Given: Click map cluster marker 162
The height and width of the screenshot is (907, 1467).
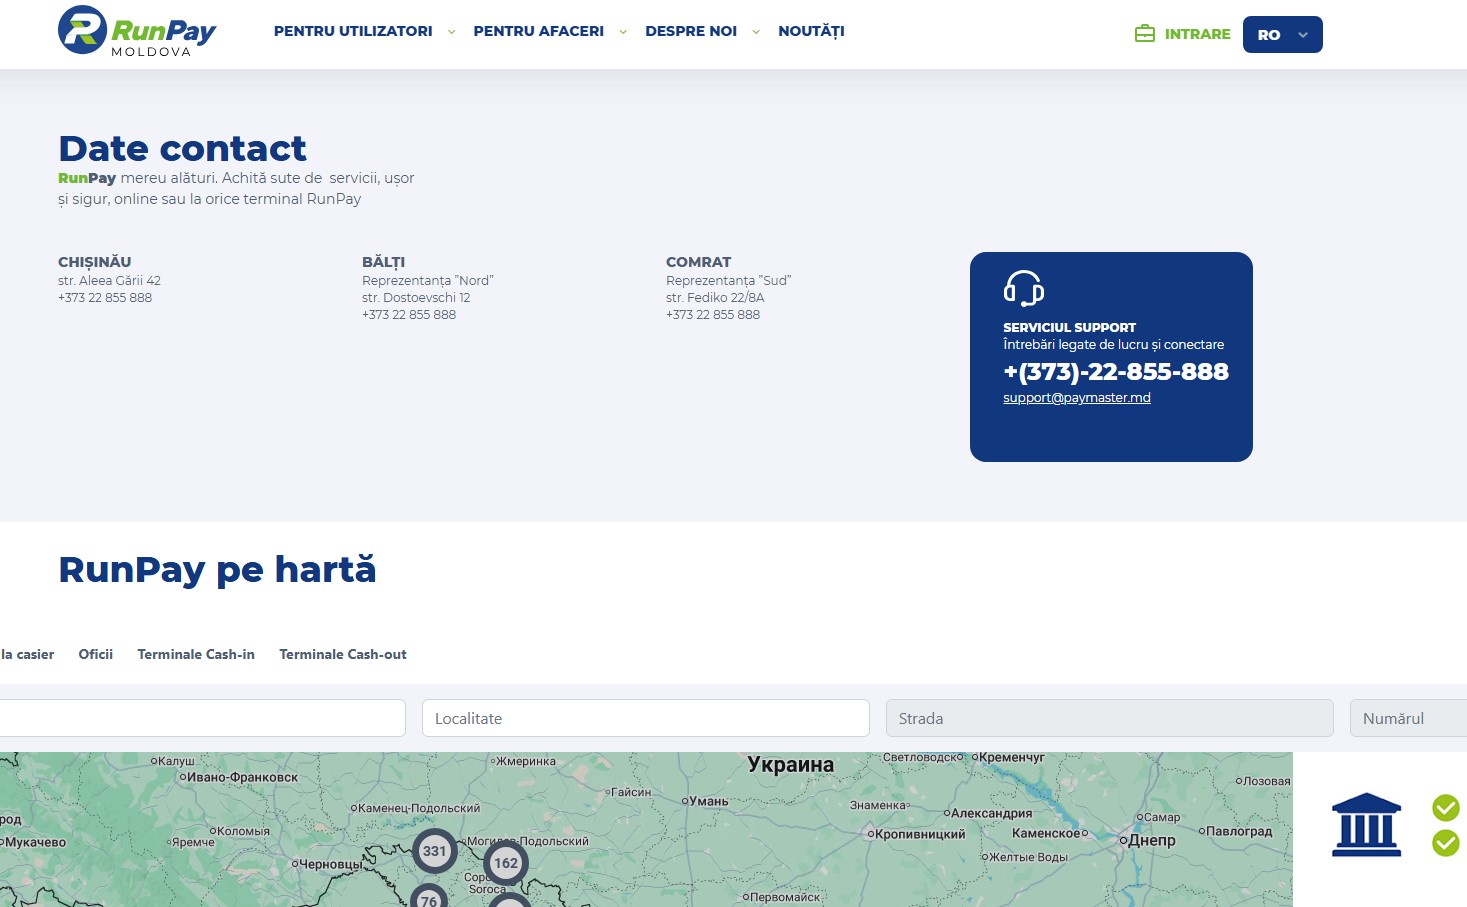Looking at the screenshot, I should tap(506, 863).
